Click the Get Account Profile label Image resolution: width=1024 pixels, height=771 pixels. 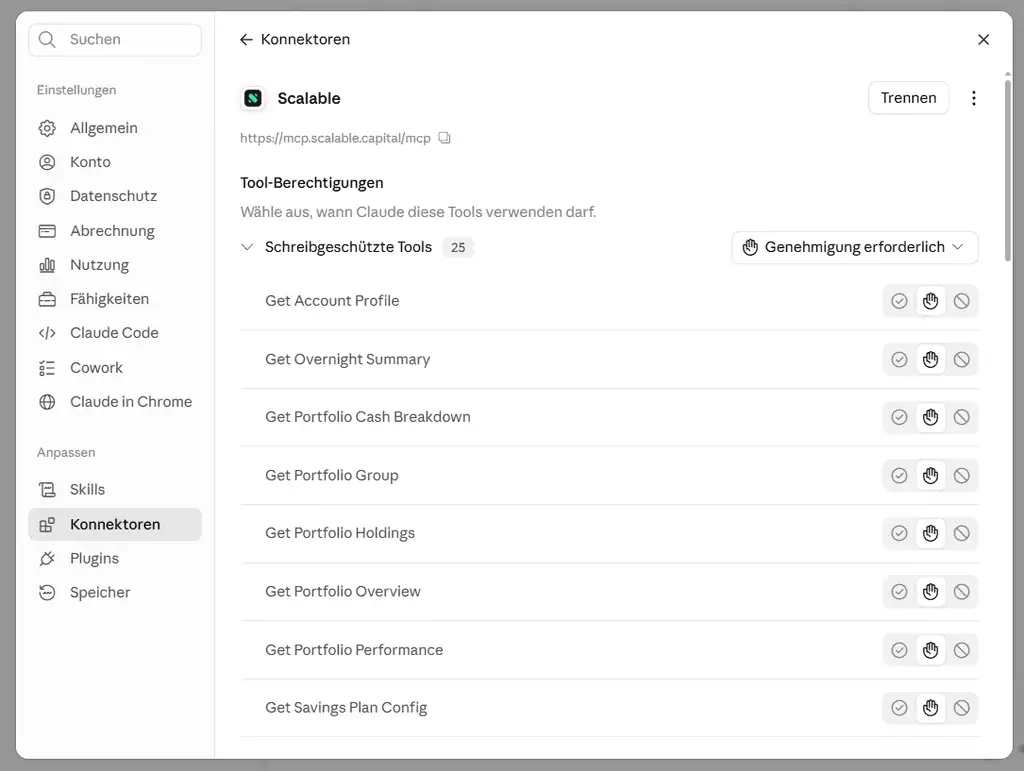[332, 301]
